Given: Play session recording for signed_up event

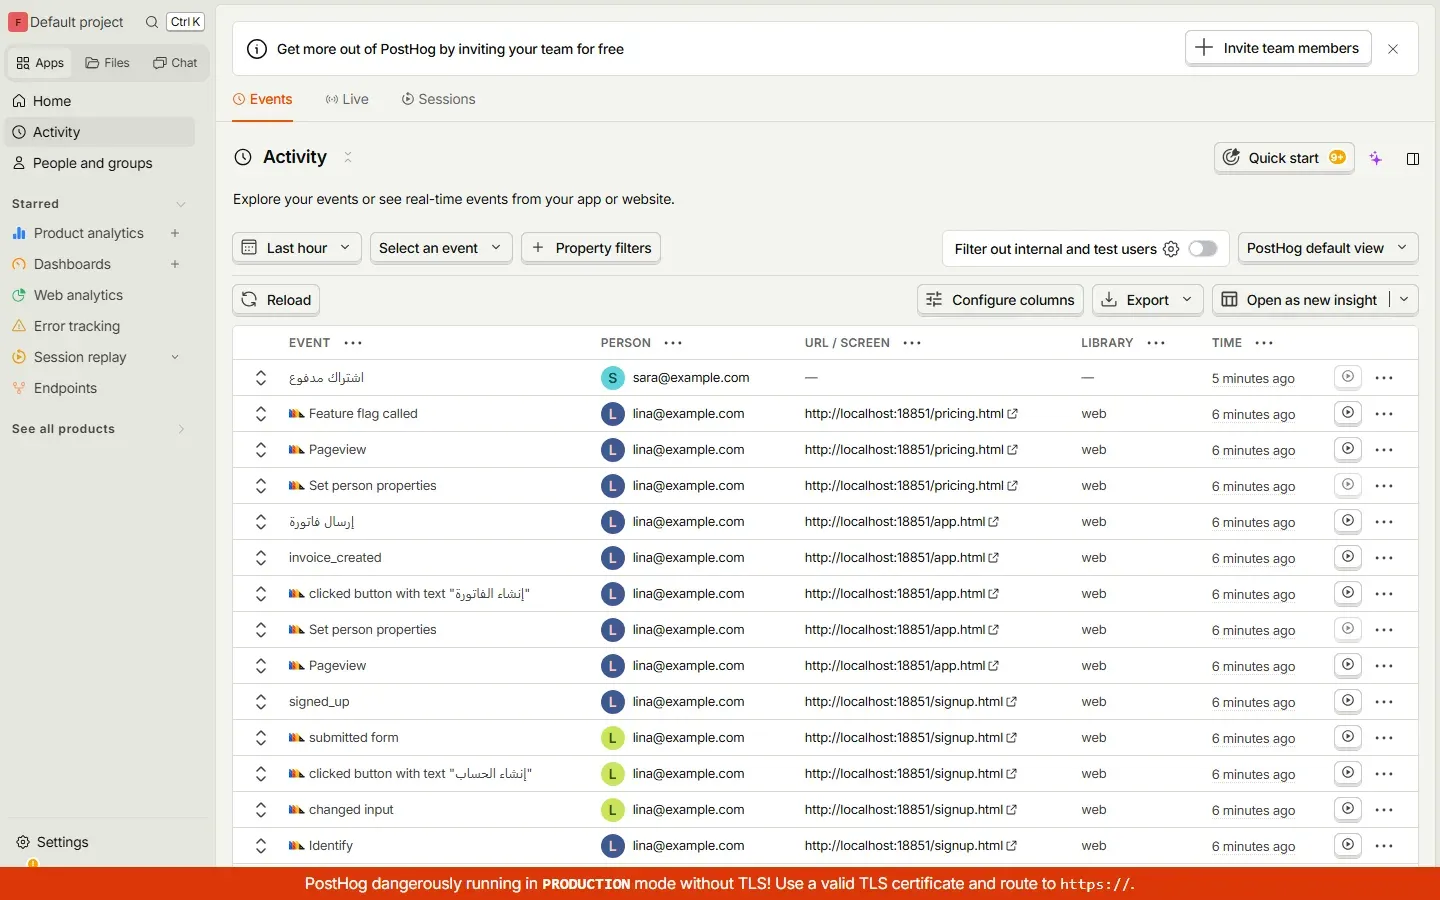Looking at the screenshot, I should (x=1348, y=701).
